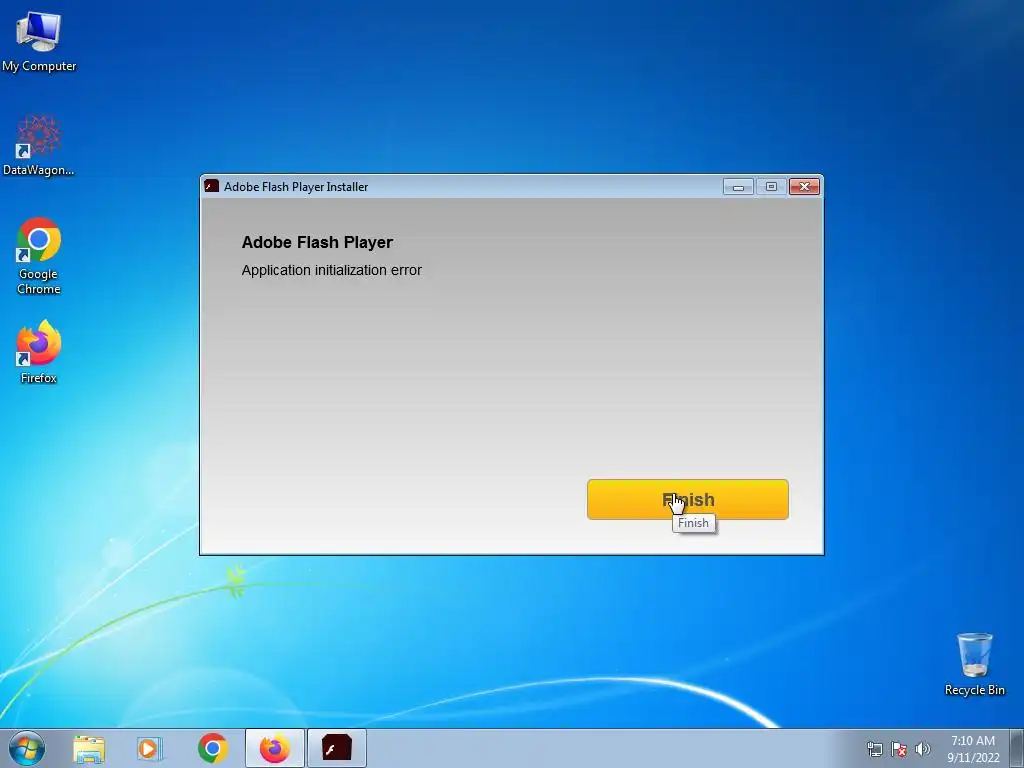Minimize the Flash Player Installer window
The image size is (1024, 768).
[x=738, y=187]
